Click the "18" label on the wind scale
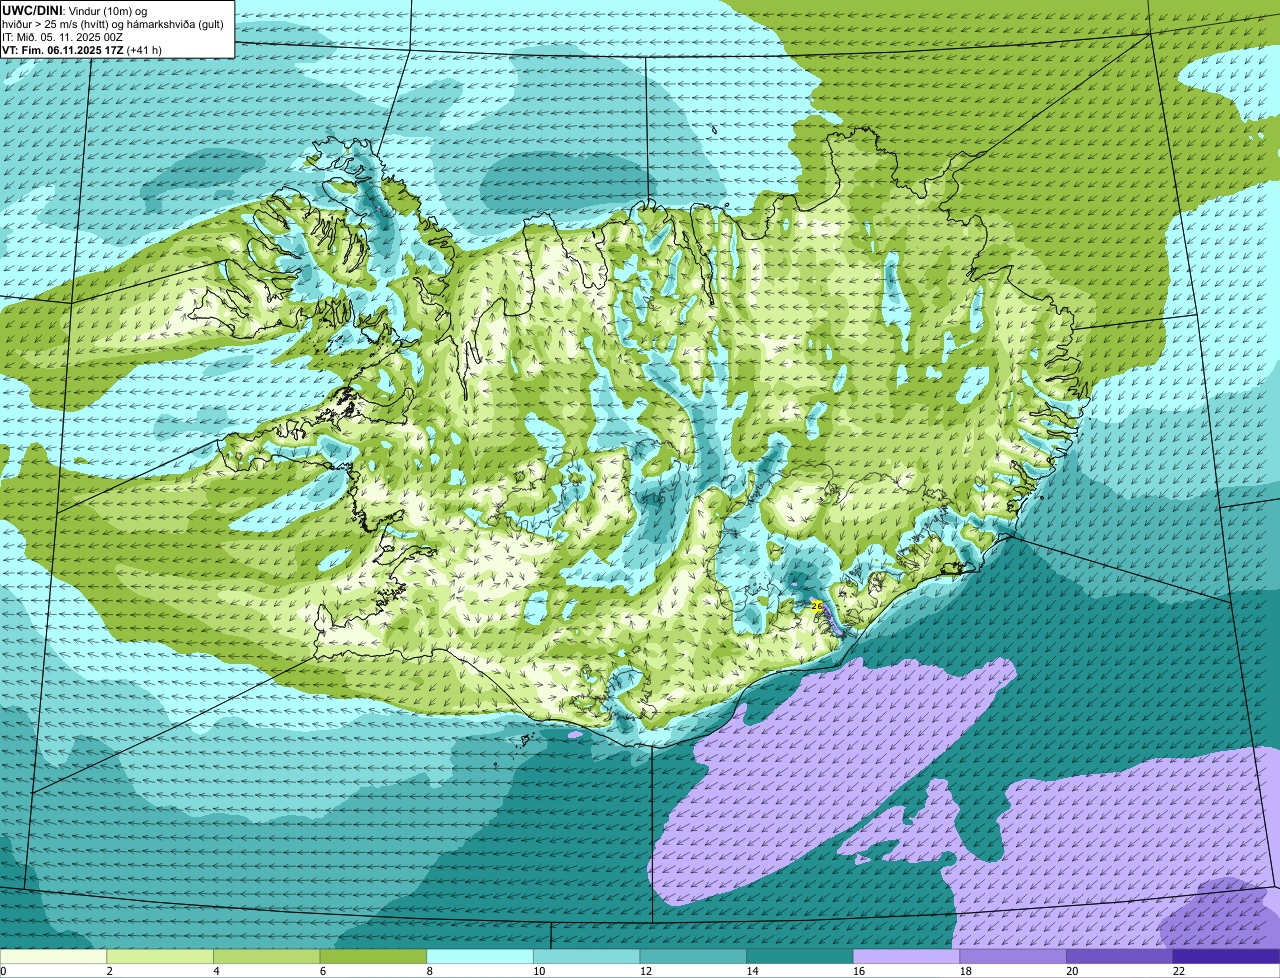1280x978 pixels. pyautogui.click(x=965, y=971)
